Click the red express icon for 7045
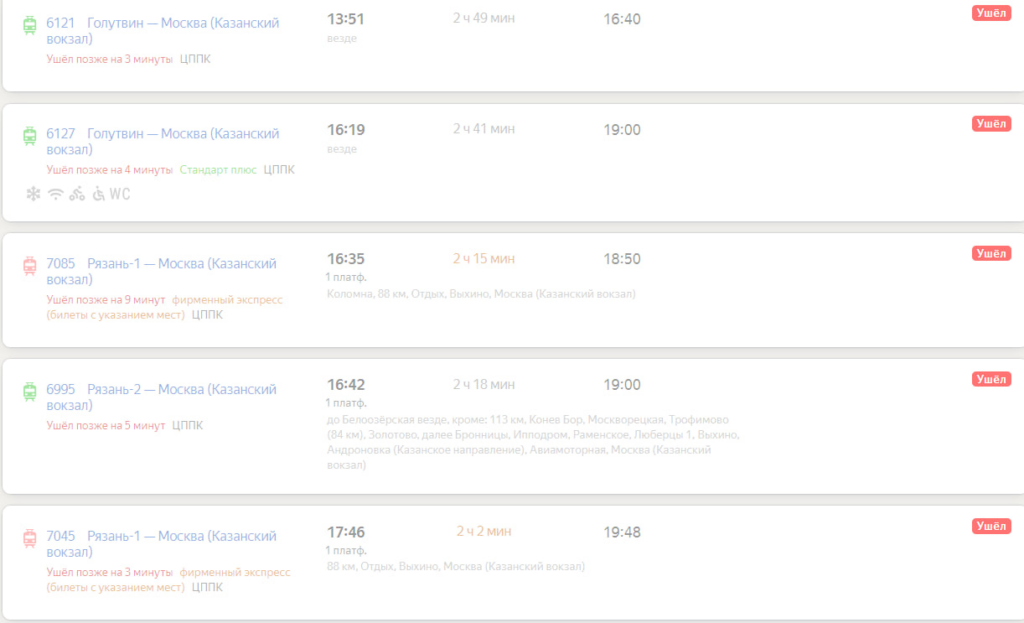Viewport: 1024px width, 623px height. 29,538
